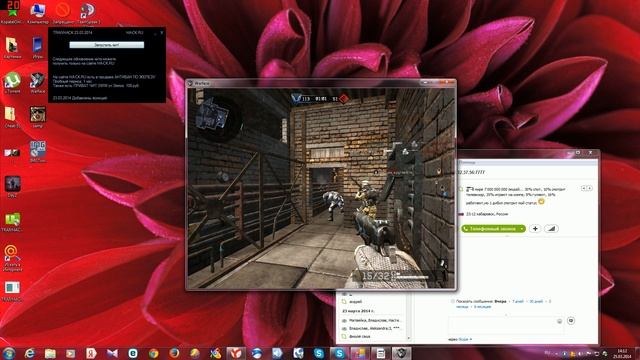Open the emoticon picker in Skype message box
640x360 pixels.
[559, 321]
